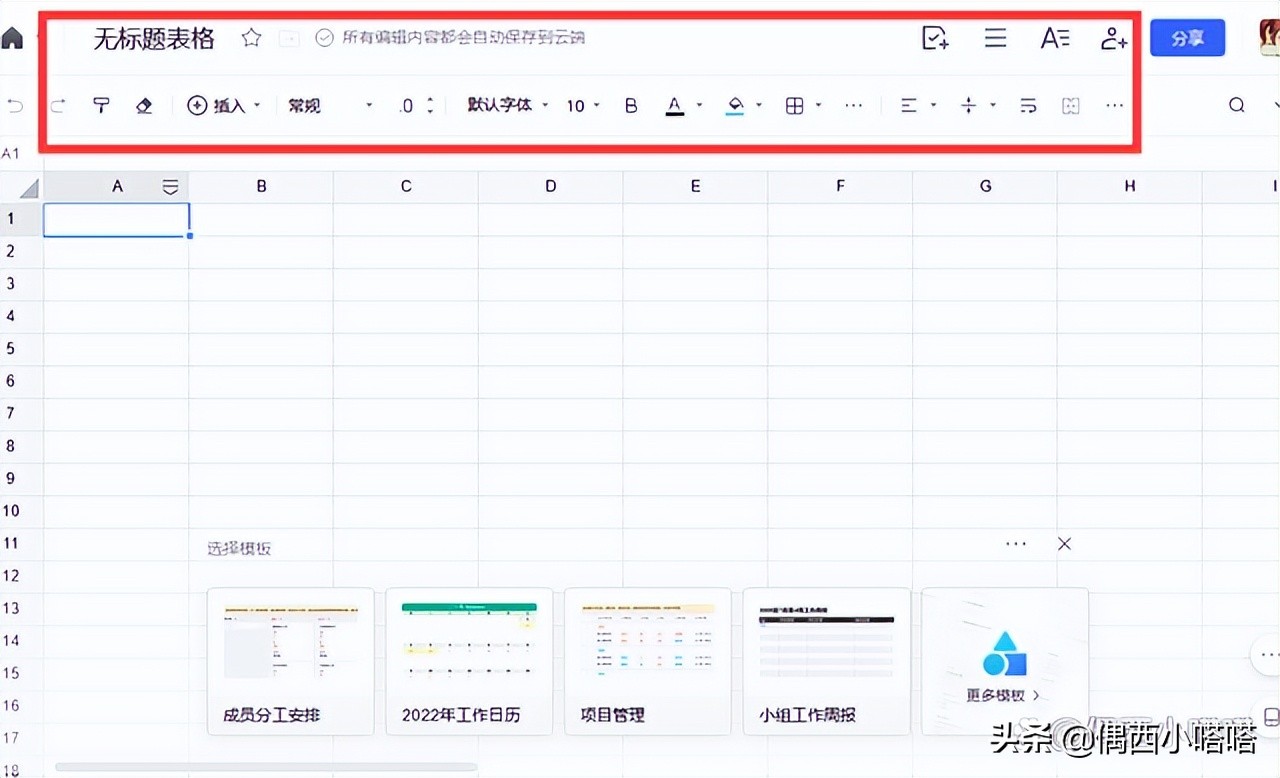Screen dimensions: 1280x778
Task: Add a collaborator with person-plus icon
Action: pos(1113,38)
